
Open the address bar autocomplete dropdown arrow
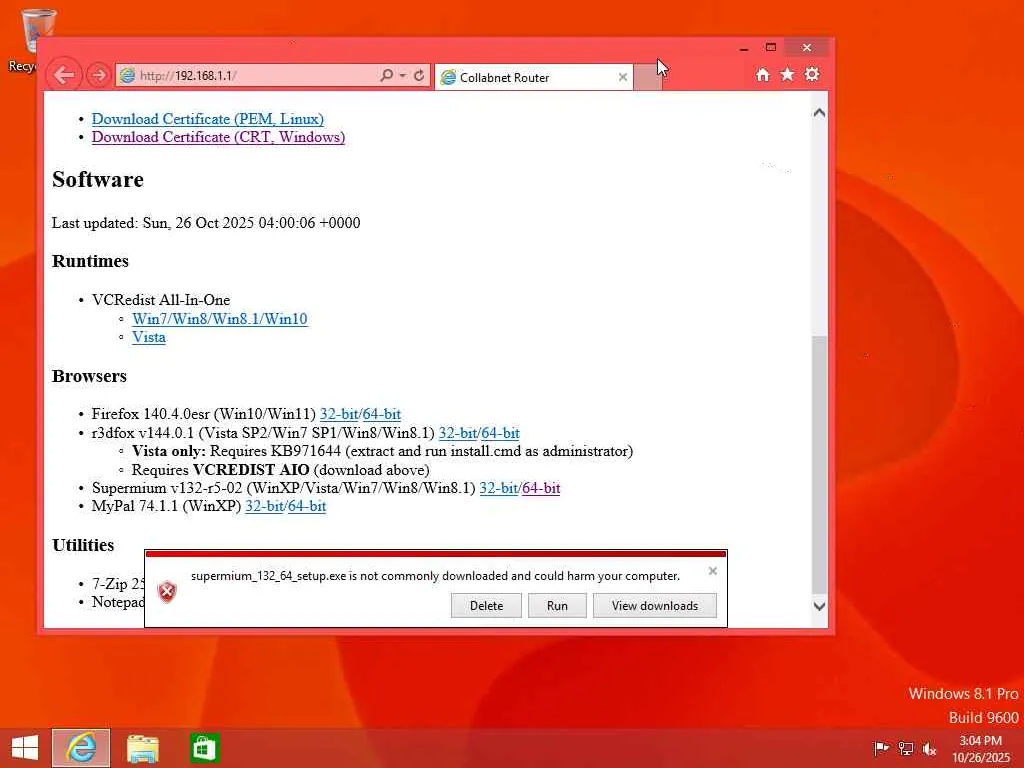402,76
